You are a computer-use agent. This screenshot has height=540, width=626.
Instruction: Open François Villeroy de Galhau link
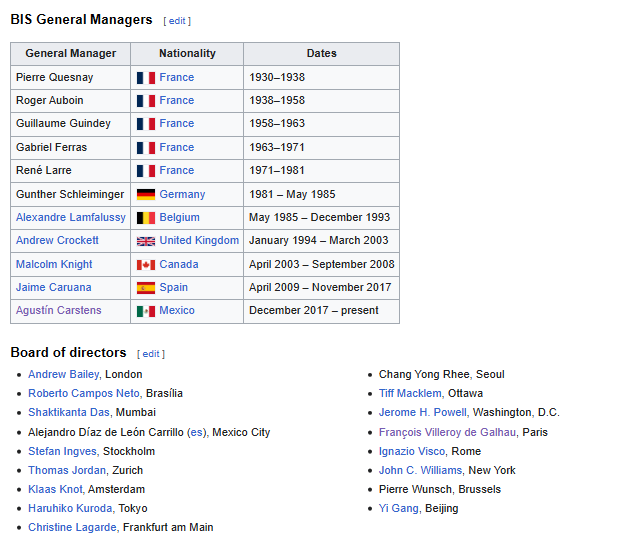pyautogui.click(x=447, y=432)
